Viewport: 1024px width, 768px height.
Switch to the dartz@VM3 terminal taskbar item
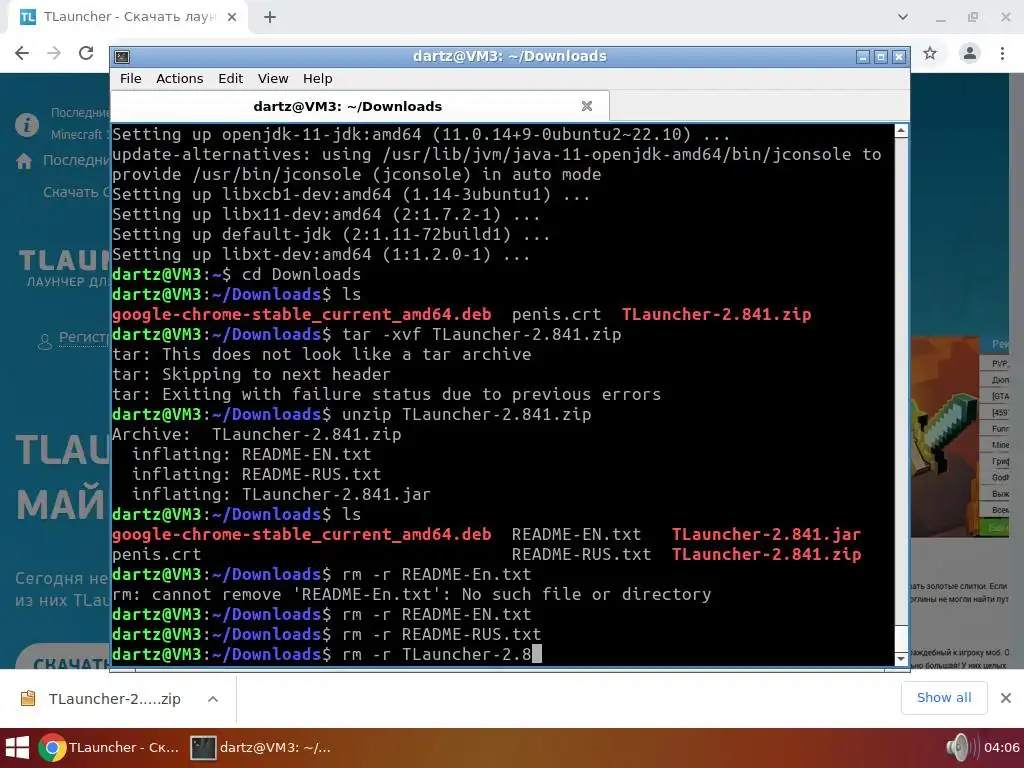tap(261, 748)
